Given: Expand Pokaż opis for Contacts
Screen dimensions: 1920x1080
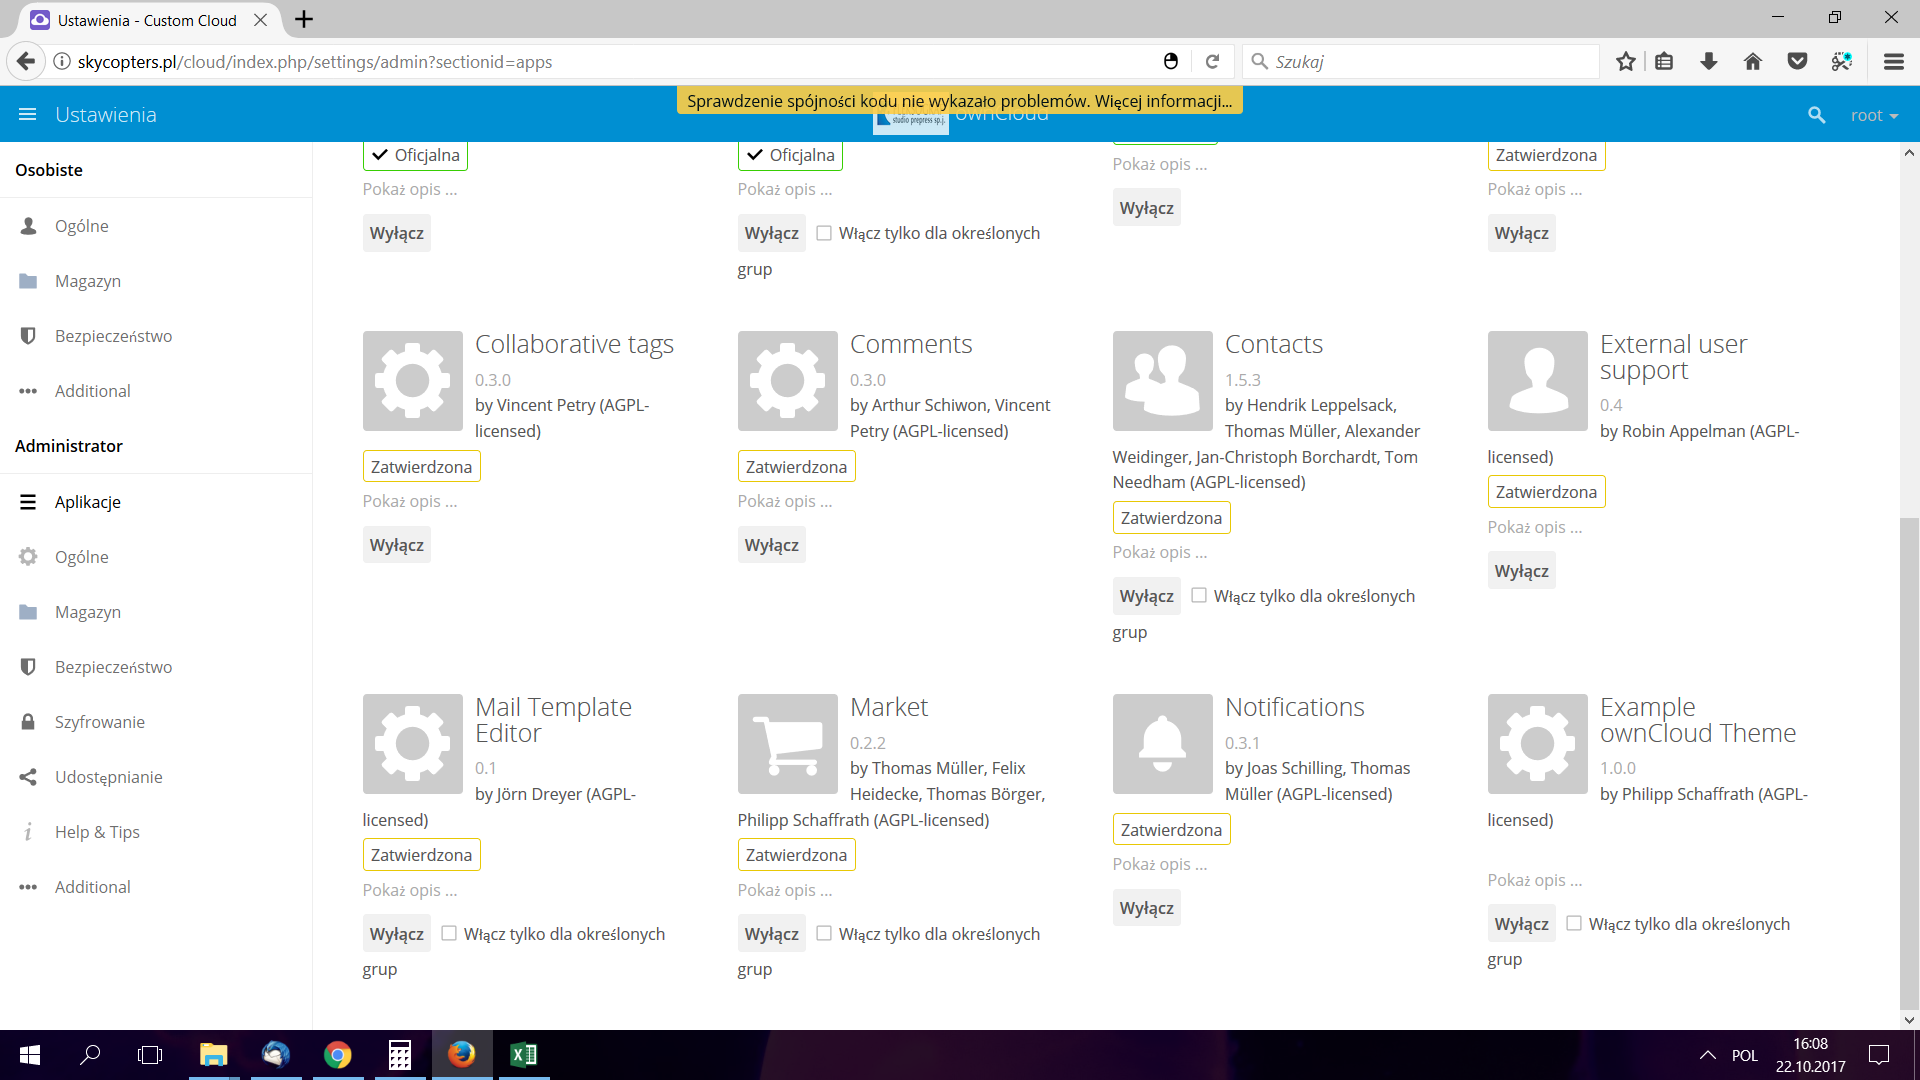Looking at the screenshot, I should click(x=1160, y=552).
